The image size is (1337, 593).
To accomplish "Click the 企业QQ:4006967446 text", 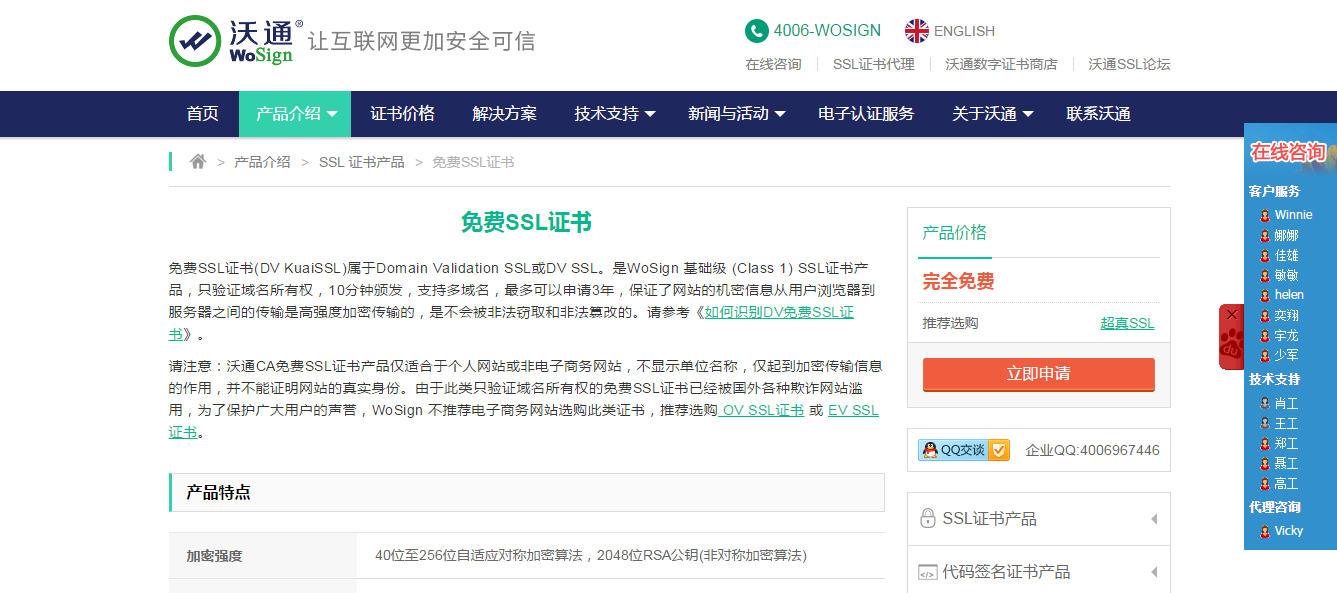I will point(1092,450).
